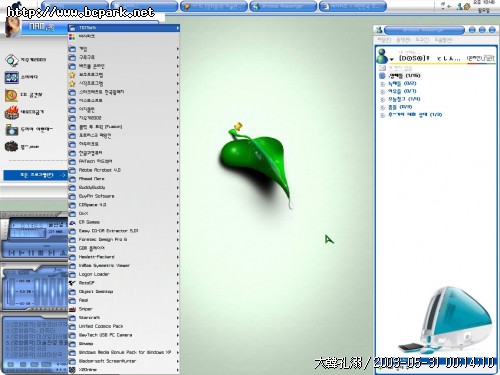Click the Messenger title bar icon
The image size is (500, 375).
coord(379,30)
